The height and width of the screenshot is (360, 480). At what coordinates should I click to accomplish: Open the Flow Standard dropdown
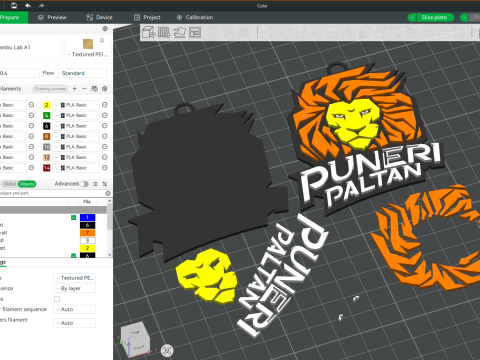coord(81,73)
